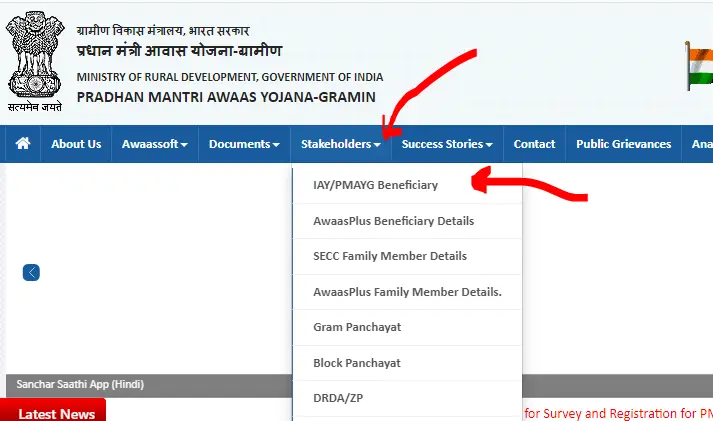713x421 pixels.
Task: Select AwaasPlus Beneficiary Details option
Action: click(x=407, y=221)
